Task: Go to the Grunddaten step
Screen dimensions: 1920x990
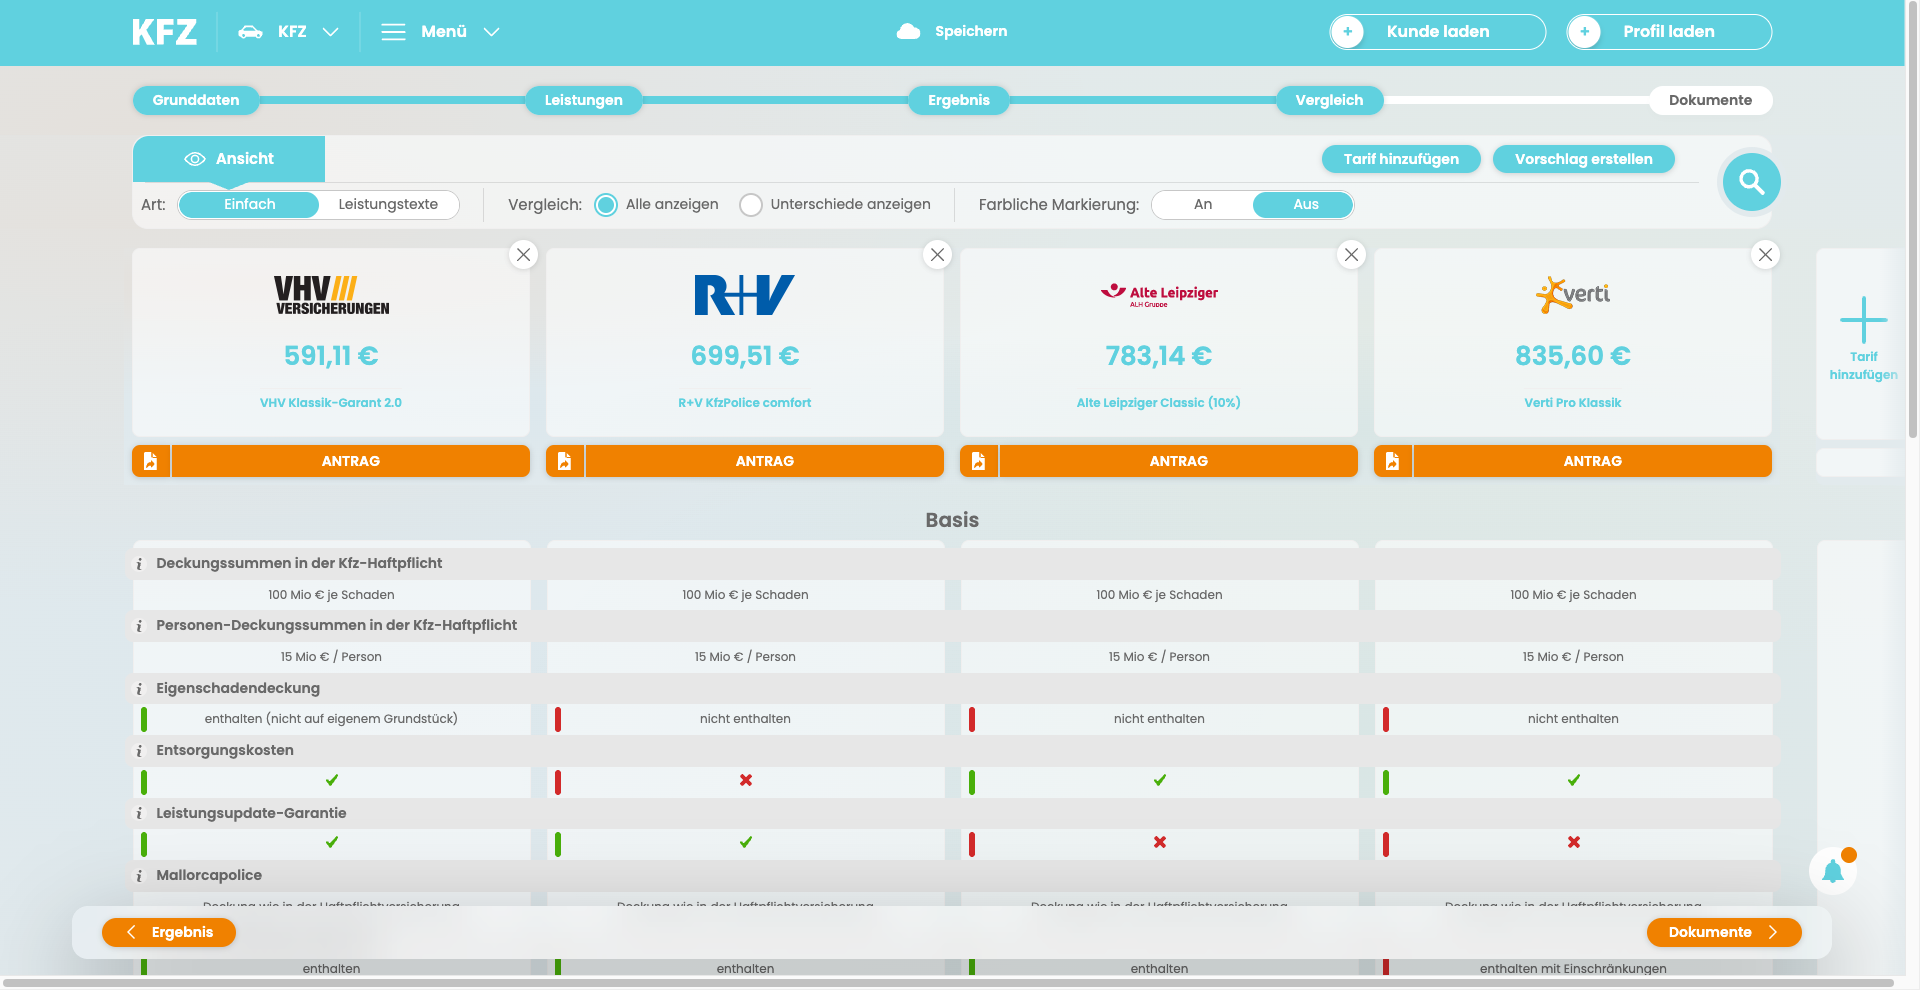Action: tap(196, 100)
